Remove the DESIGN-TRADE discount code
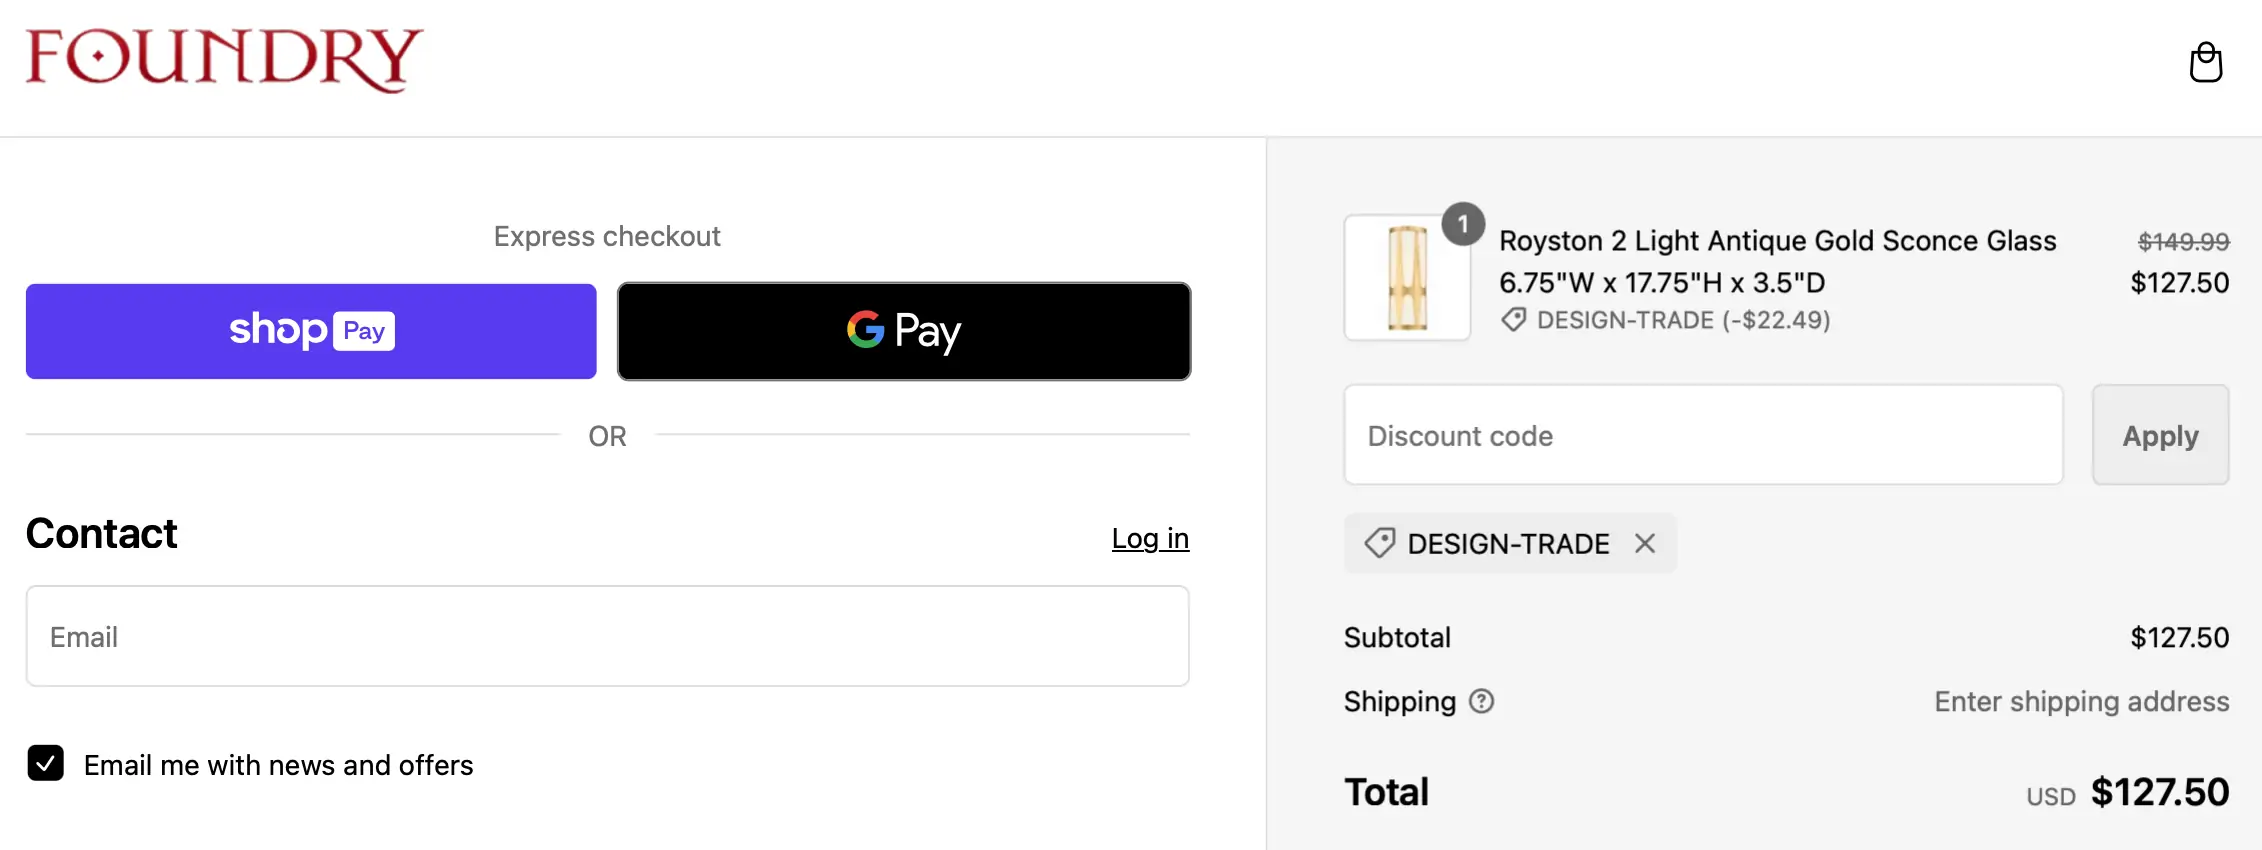Image resolution: width=2262 pixels, height=850 pixels. pos(1645,543)
